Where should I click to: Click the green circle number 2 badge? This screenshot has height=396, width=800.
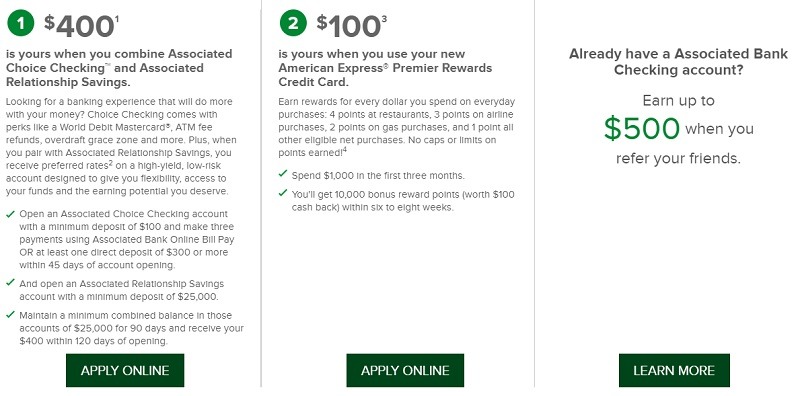pyautogui.click(x=293, y=23)
